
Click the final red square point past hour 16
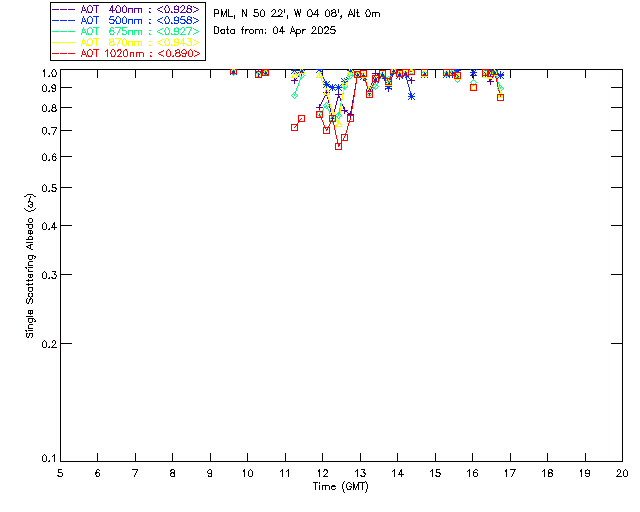(x=500, y=97)
